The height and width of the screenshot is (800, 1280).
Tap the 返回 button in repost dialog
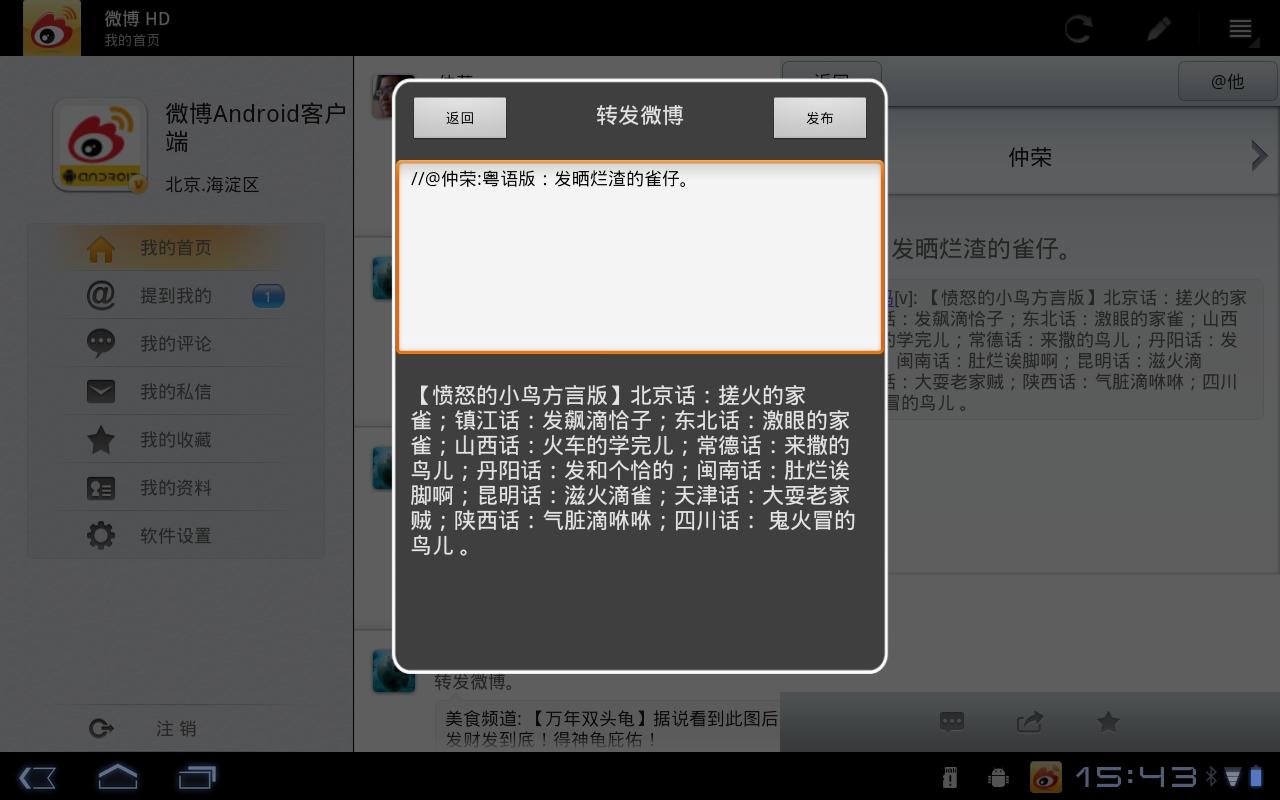click(460, 117)
